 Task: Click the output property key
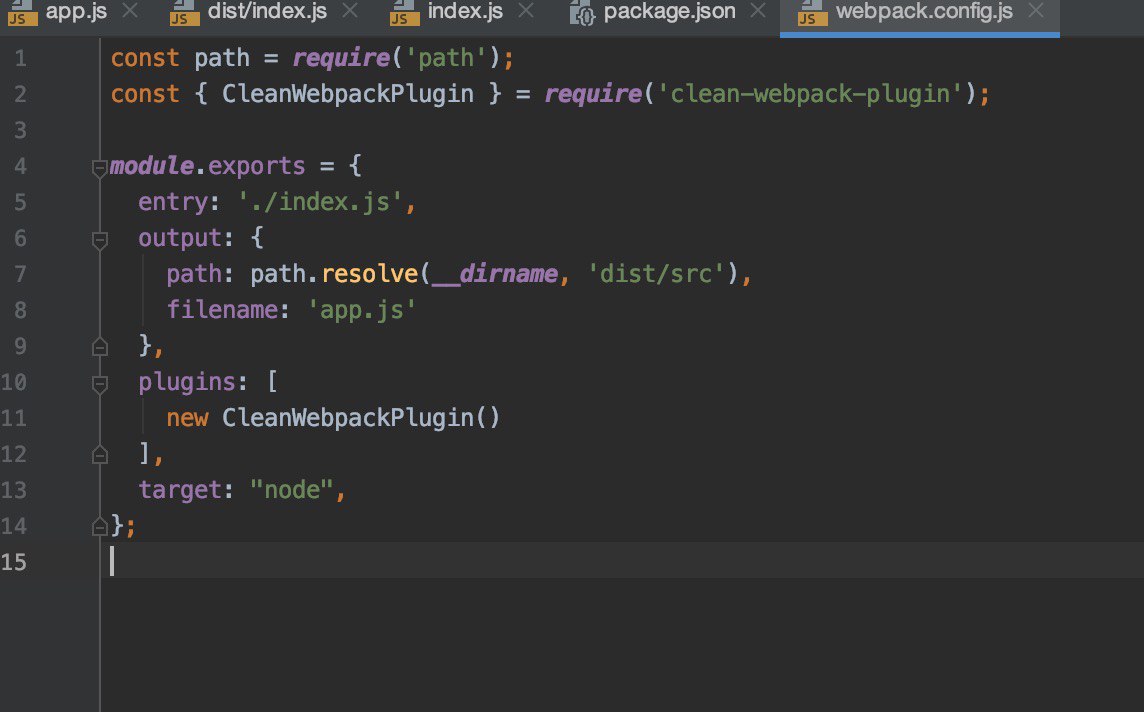[180, 238]
